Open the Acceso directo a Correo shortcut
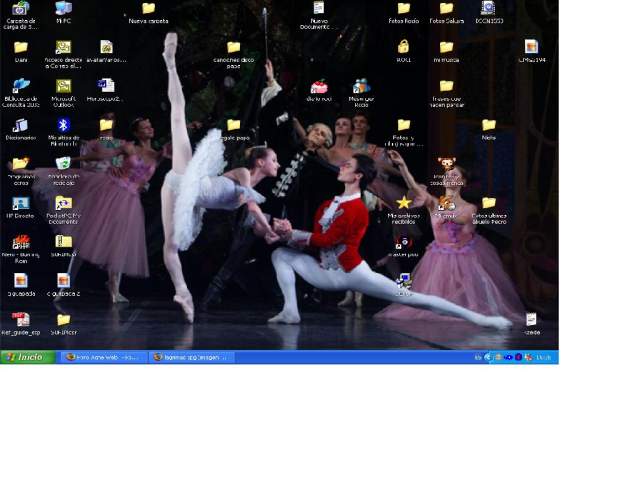 [x=63, y=47]
